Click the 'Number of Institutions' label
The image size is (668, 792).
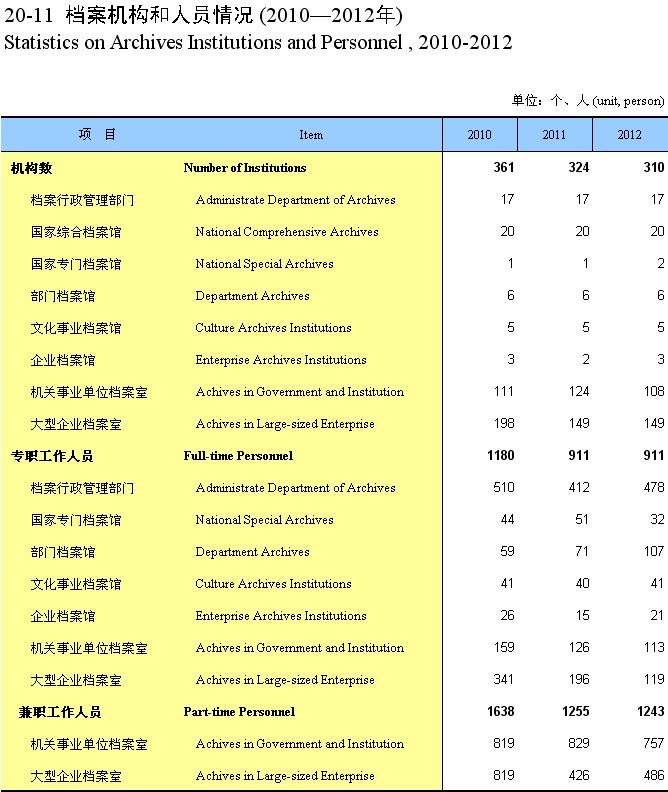[x=245, y=168]
